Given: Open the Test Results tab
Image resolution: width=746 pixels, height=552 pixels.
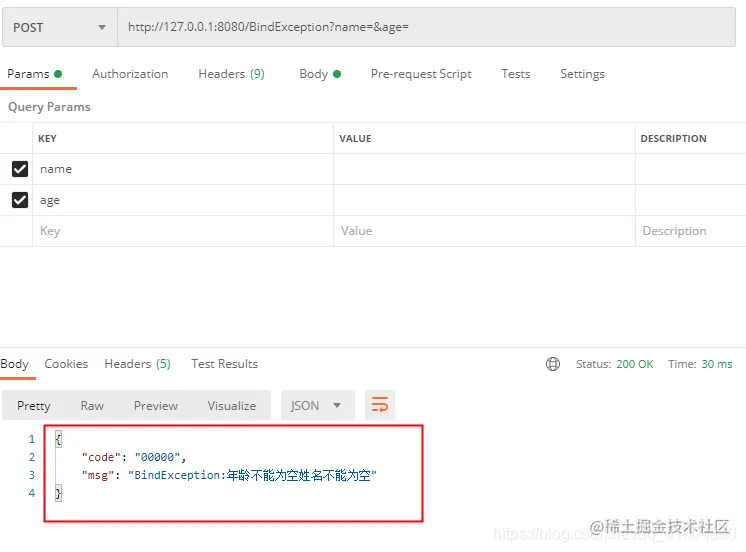Looking at the screenshot, I should [x=225, y=364].
